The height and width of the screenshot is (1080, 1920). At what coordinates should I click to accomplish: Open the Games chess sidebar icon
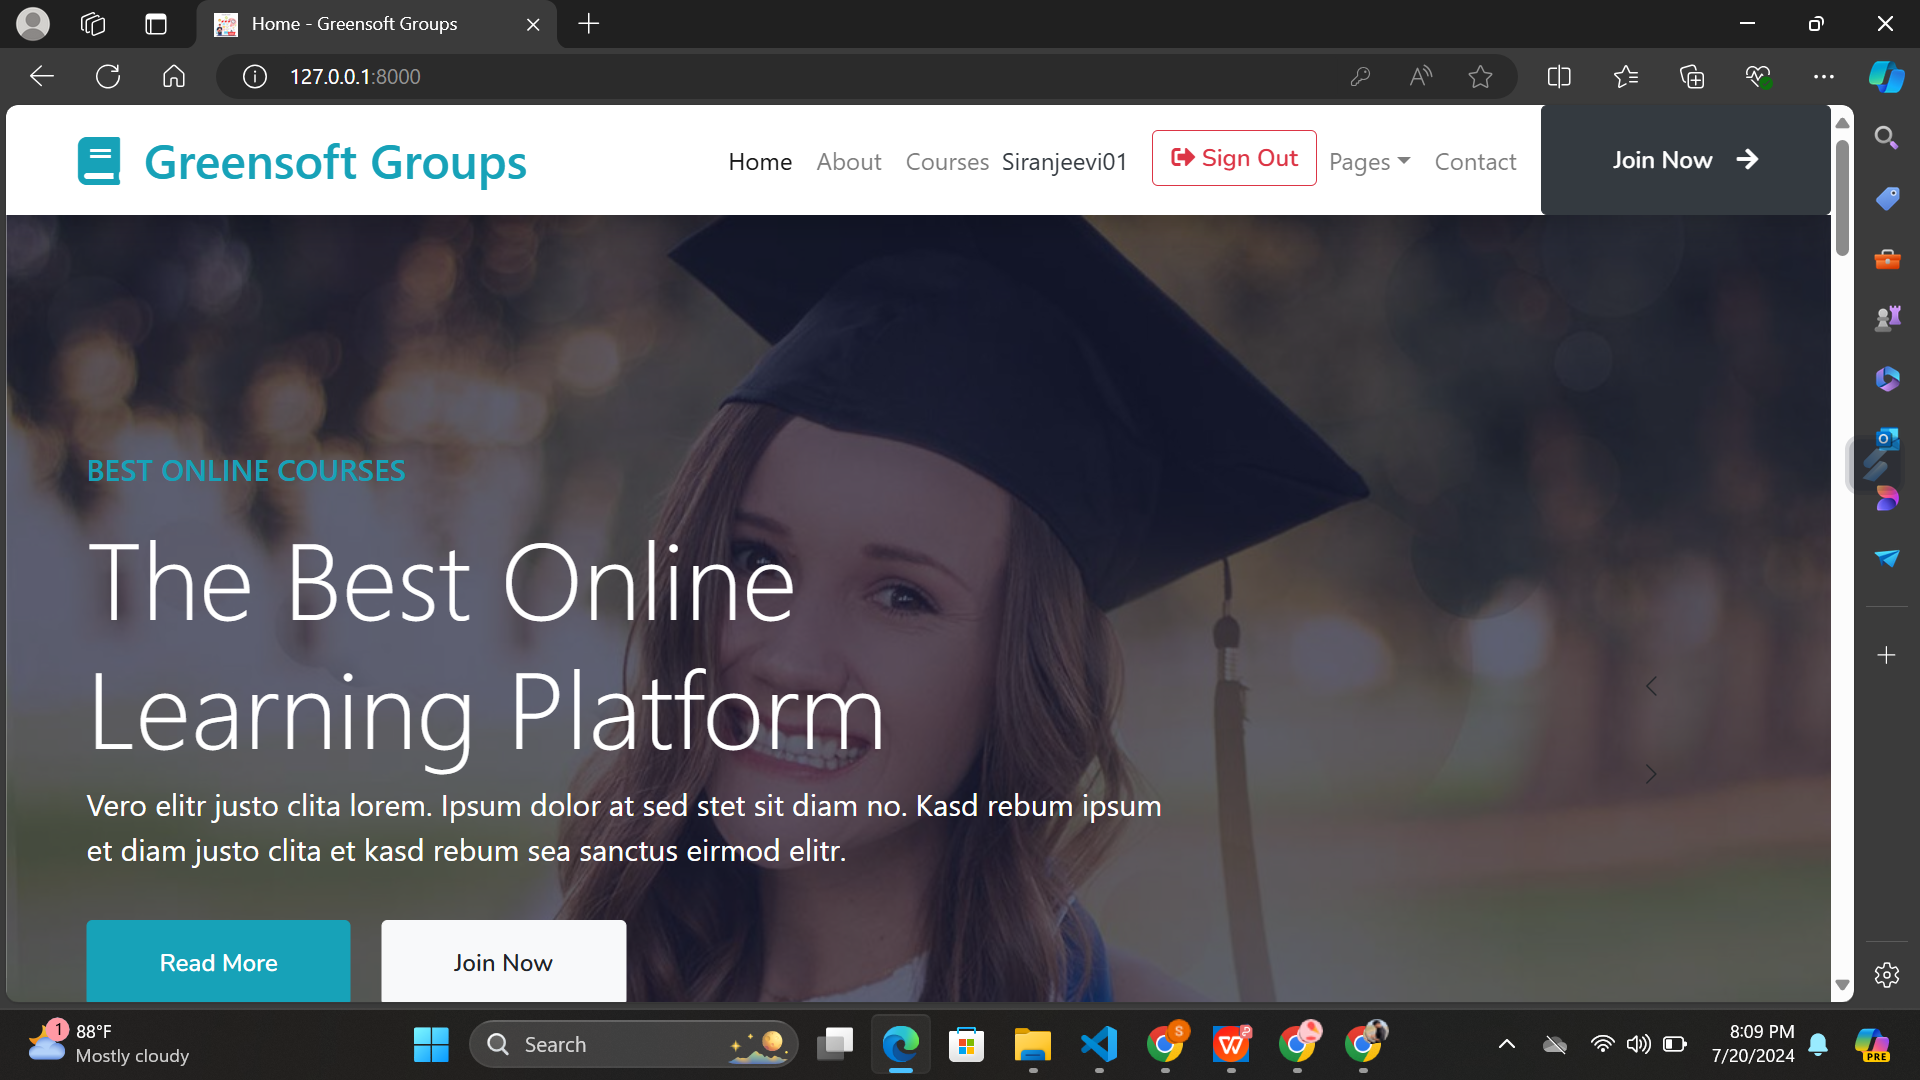[1887, 318]
